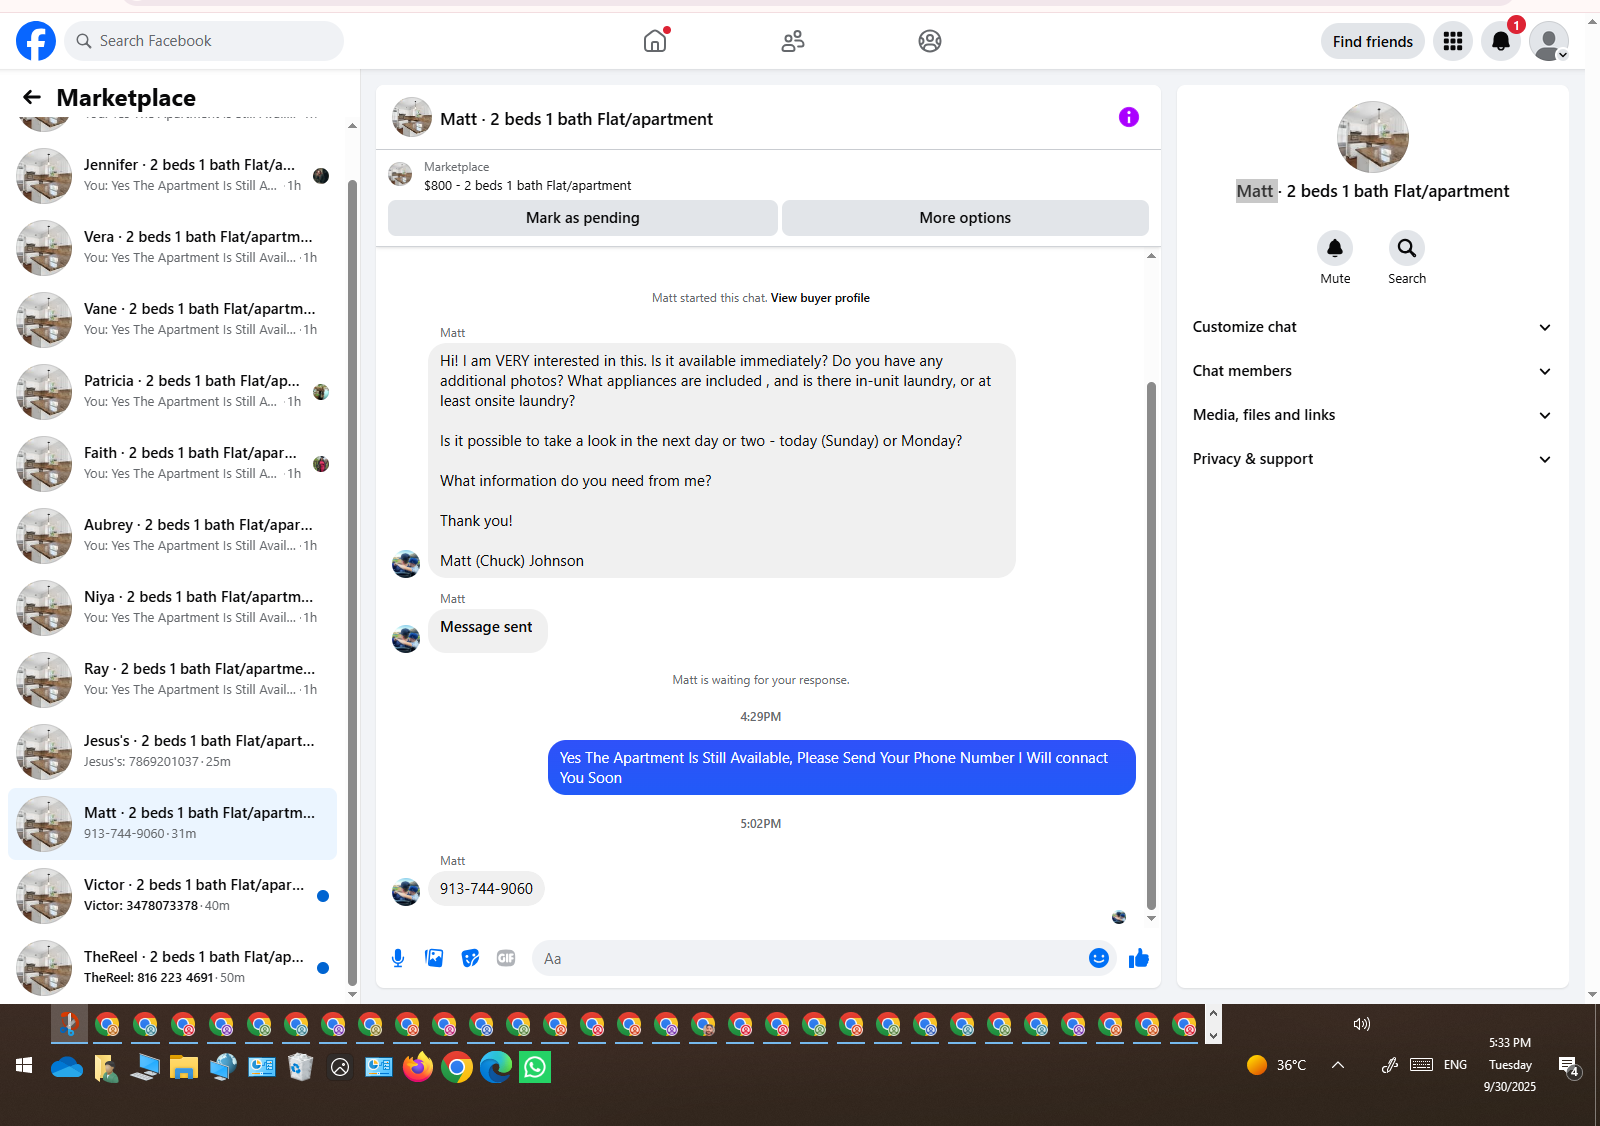Click the $800 - 2 beds listing title

527,186
